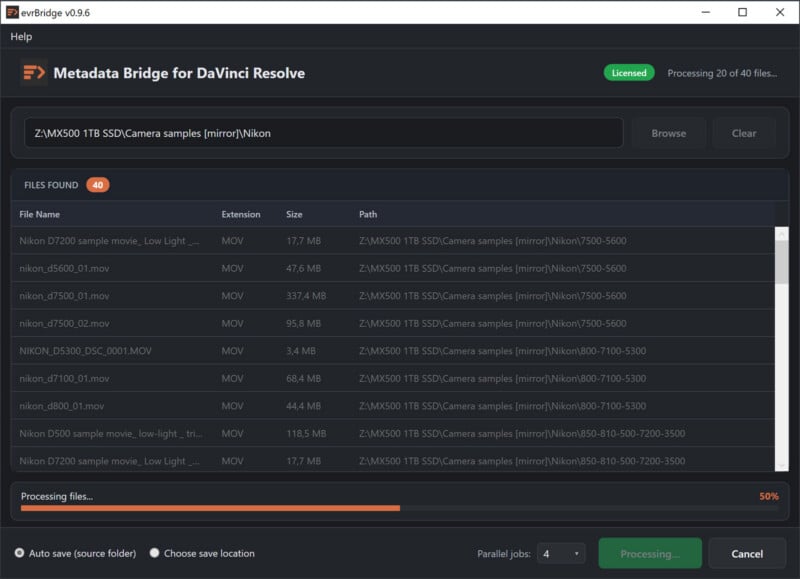Open the Help menu
The height and width of the screenshot is (579, 800).
click(x=21, y=36)
